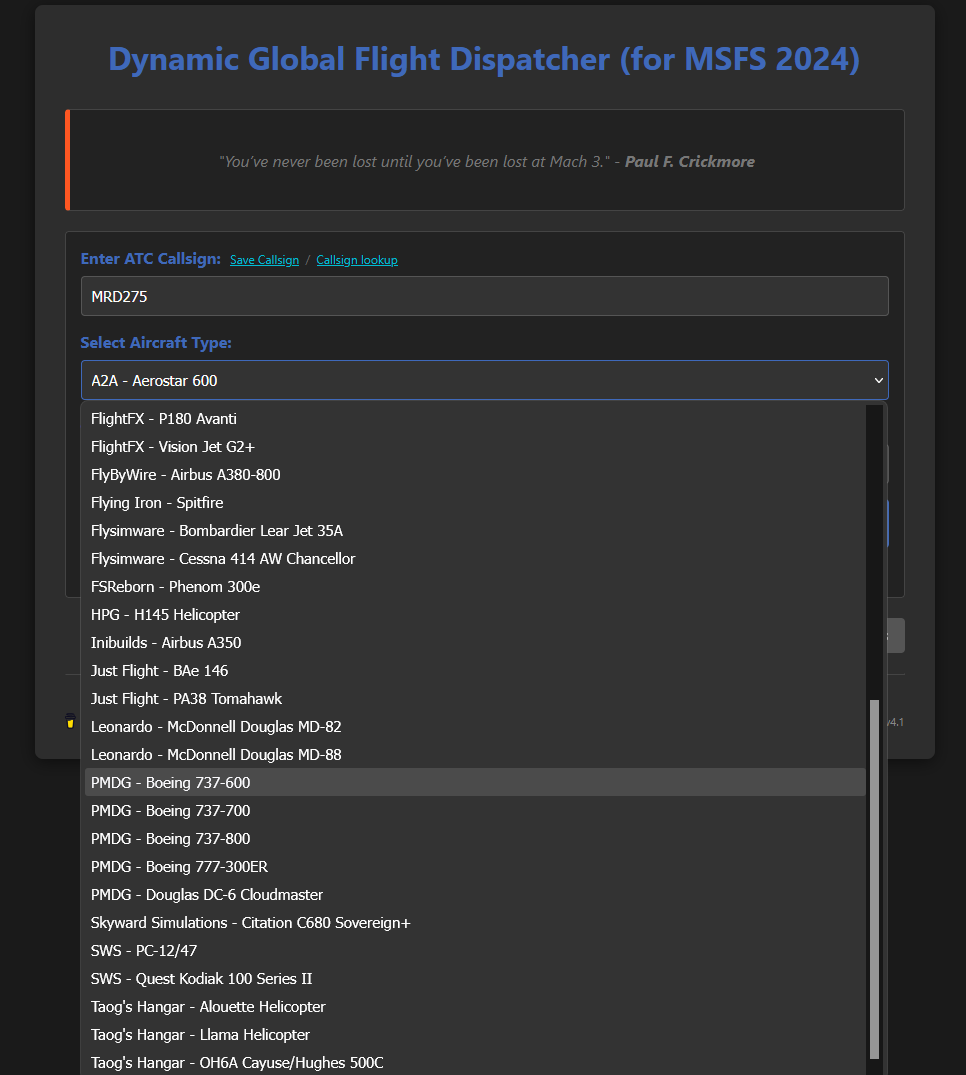Choose Just Flight - BAe 146

coord(475,671)
